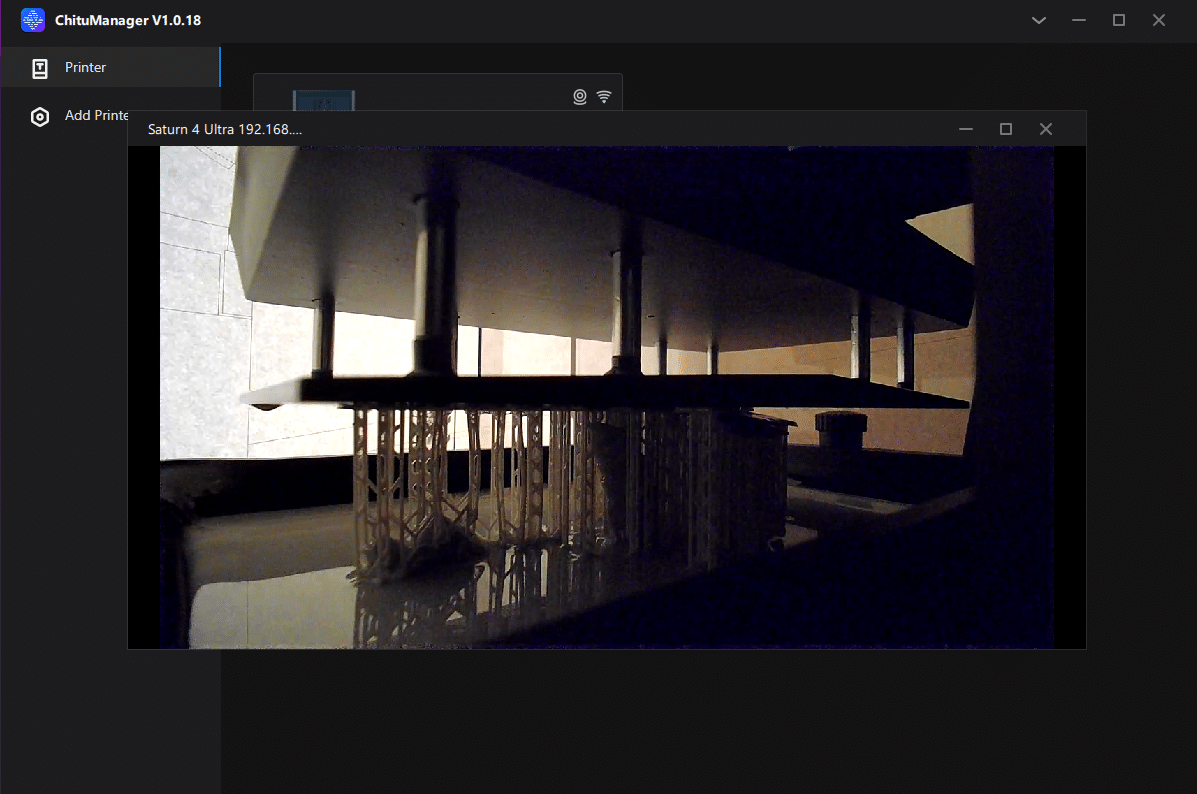Click the camera icon on printer card
The height and width of the screenshot is (794, 1197).
coord(580,97)
